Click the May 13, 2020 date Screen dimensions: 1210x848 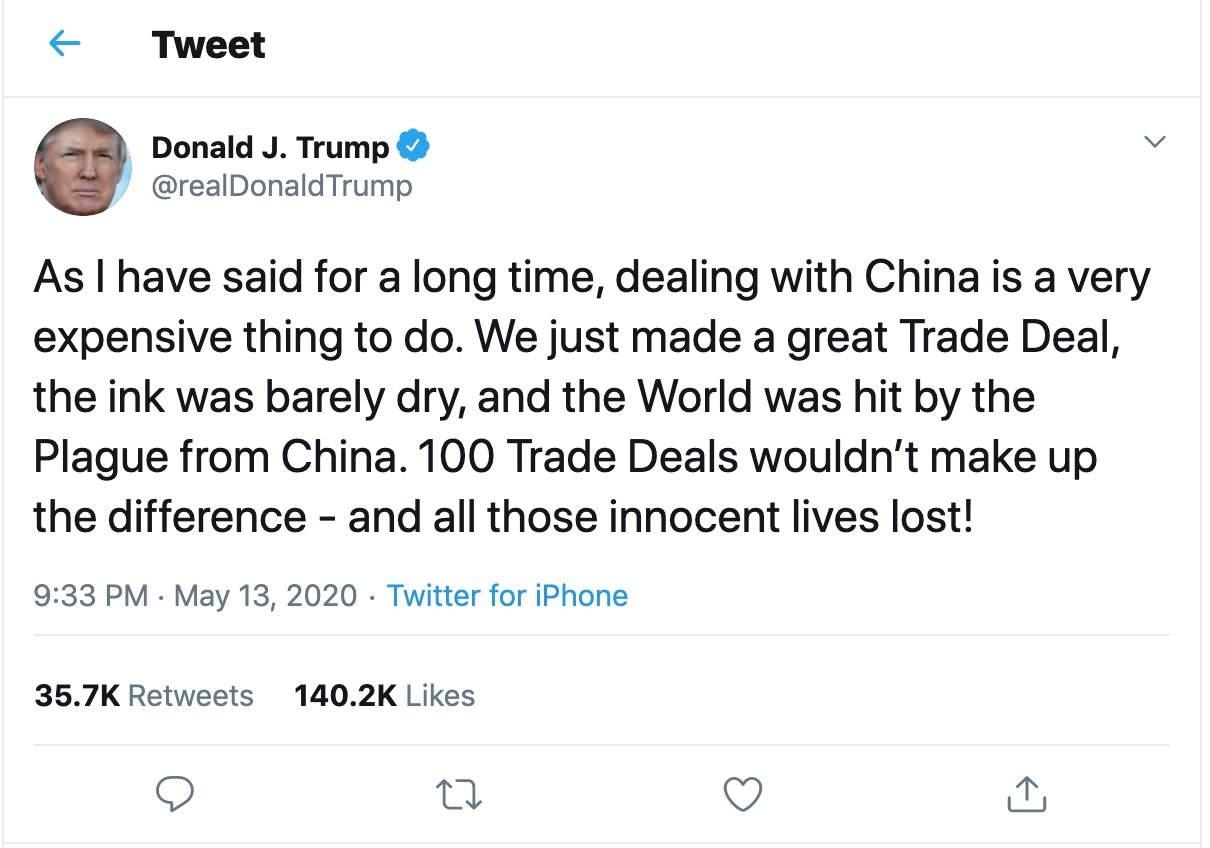265,596
